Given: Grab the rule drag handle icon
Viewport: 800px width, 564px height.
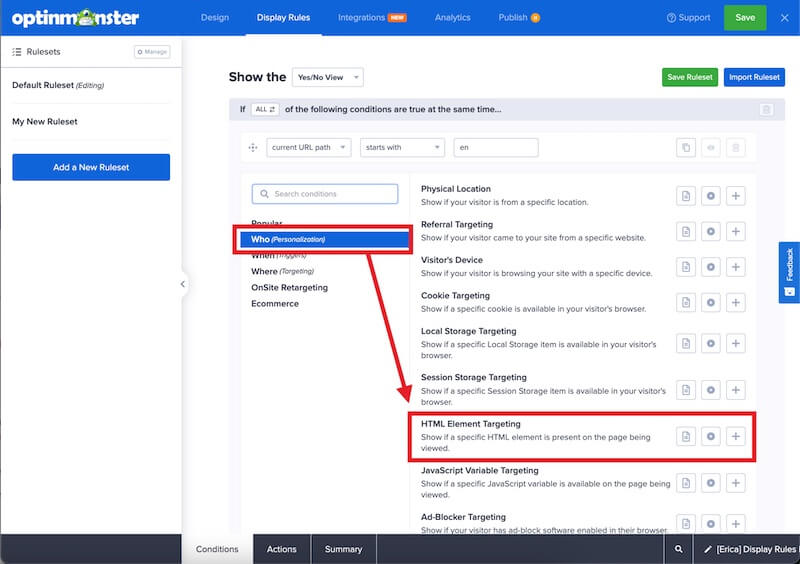Looking at the screenshot, I should tap(253, 148).
